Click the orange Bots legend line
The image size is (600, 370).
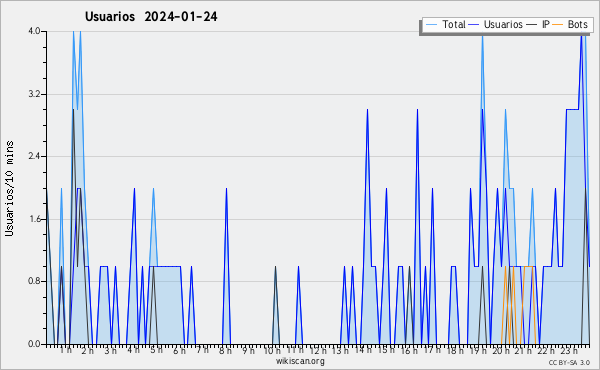pos(558,25)
